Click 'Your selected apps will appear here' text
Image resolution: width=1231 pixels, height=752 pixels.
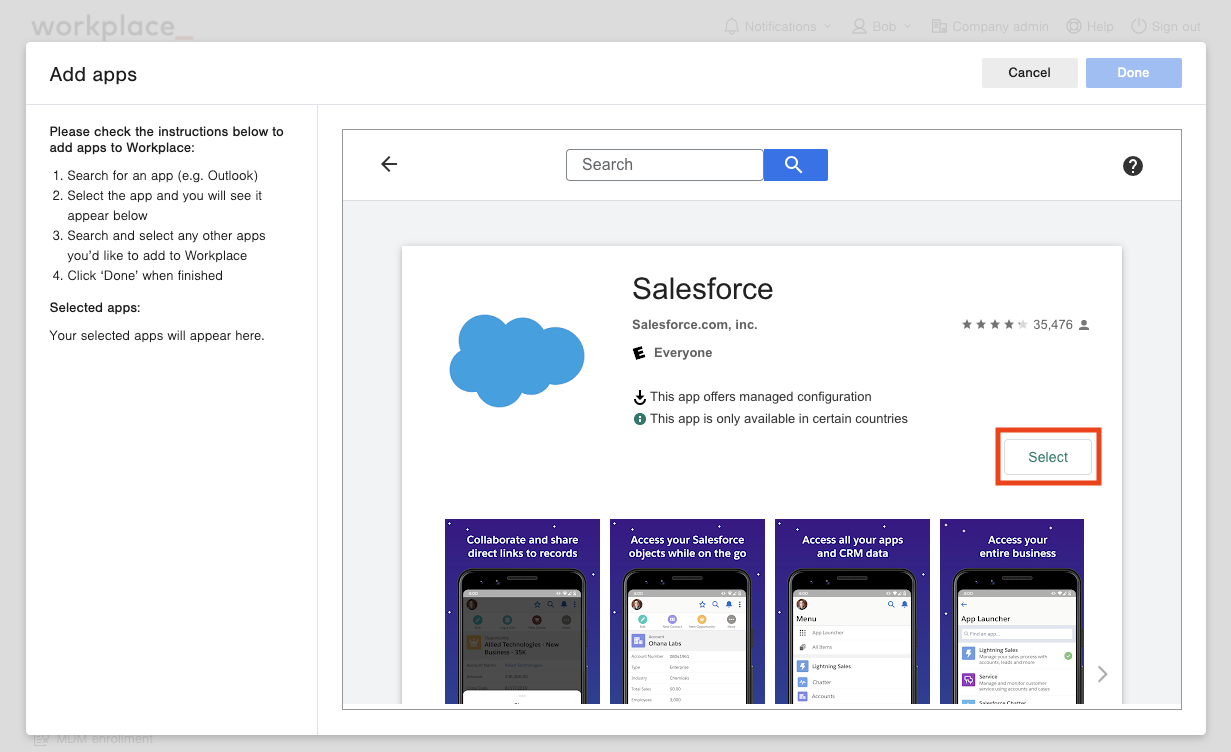coord(157,336)
